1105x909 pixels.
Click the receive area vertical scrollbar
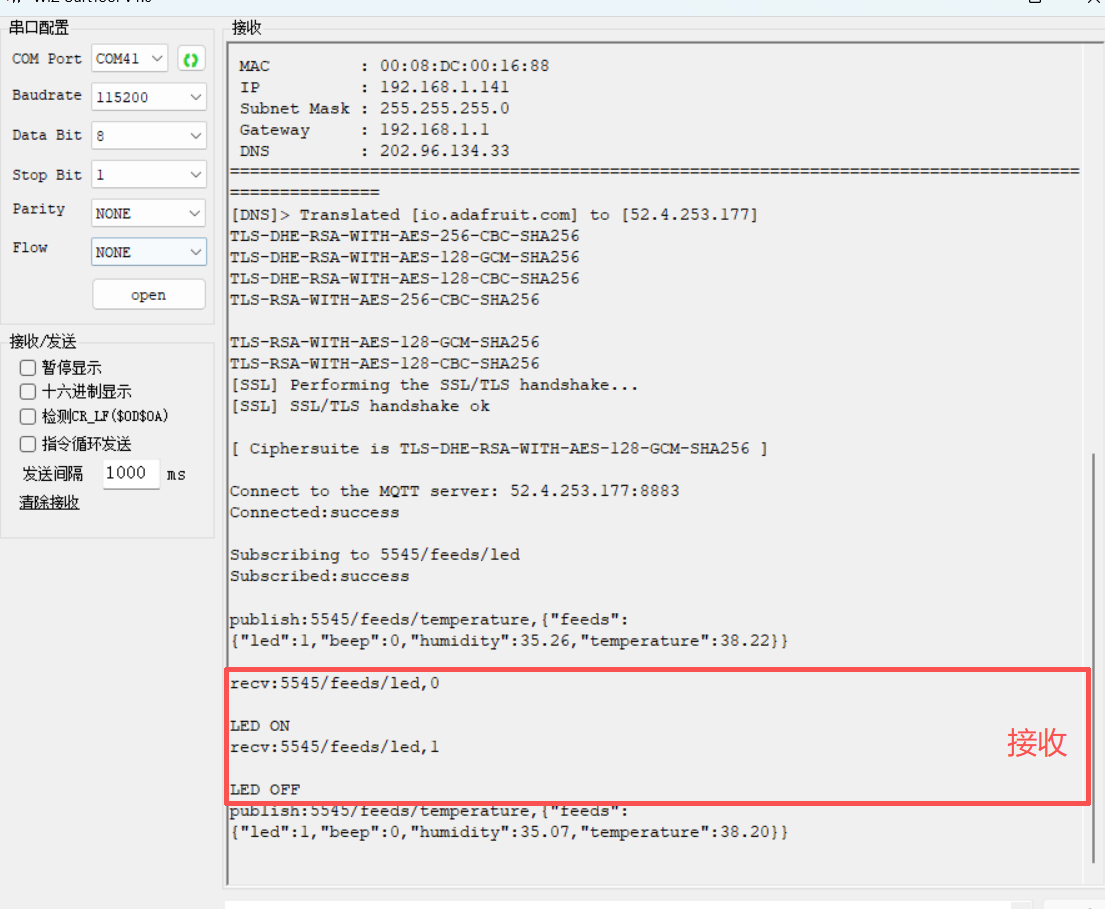tap(1093, 658)
